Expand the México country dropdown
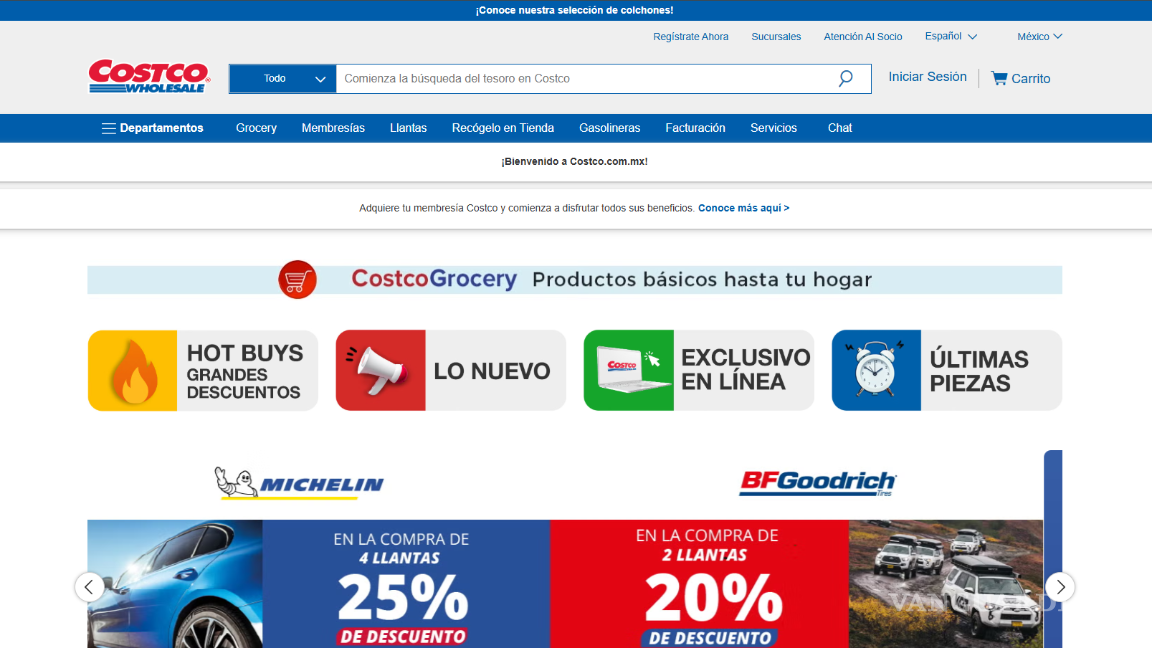 (x=1039, y=36)
